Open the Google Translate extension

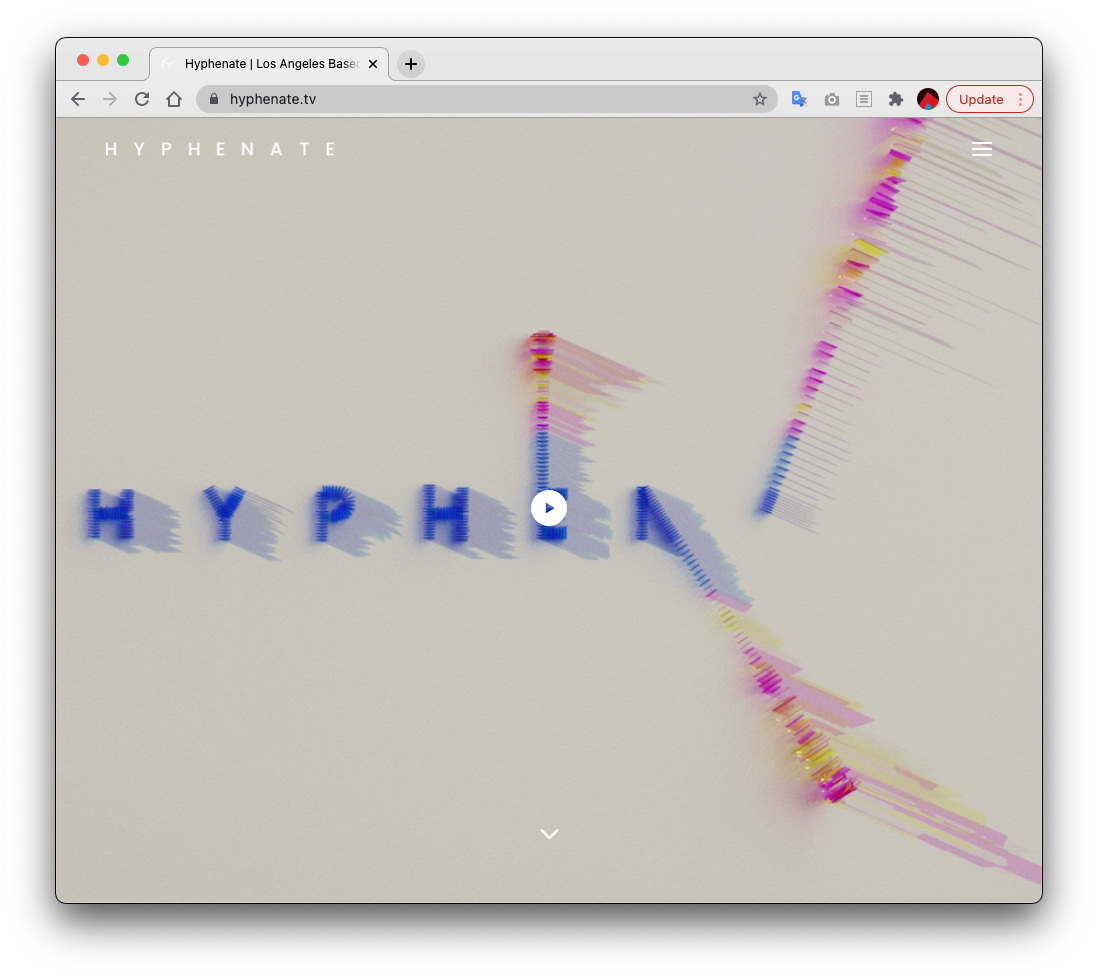(799, 99)
